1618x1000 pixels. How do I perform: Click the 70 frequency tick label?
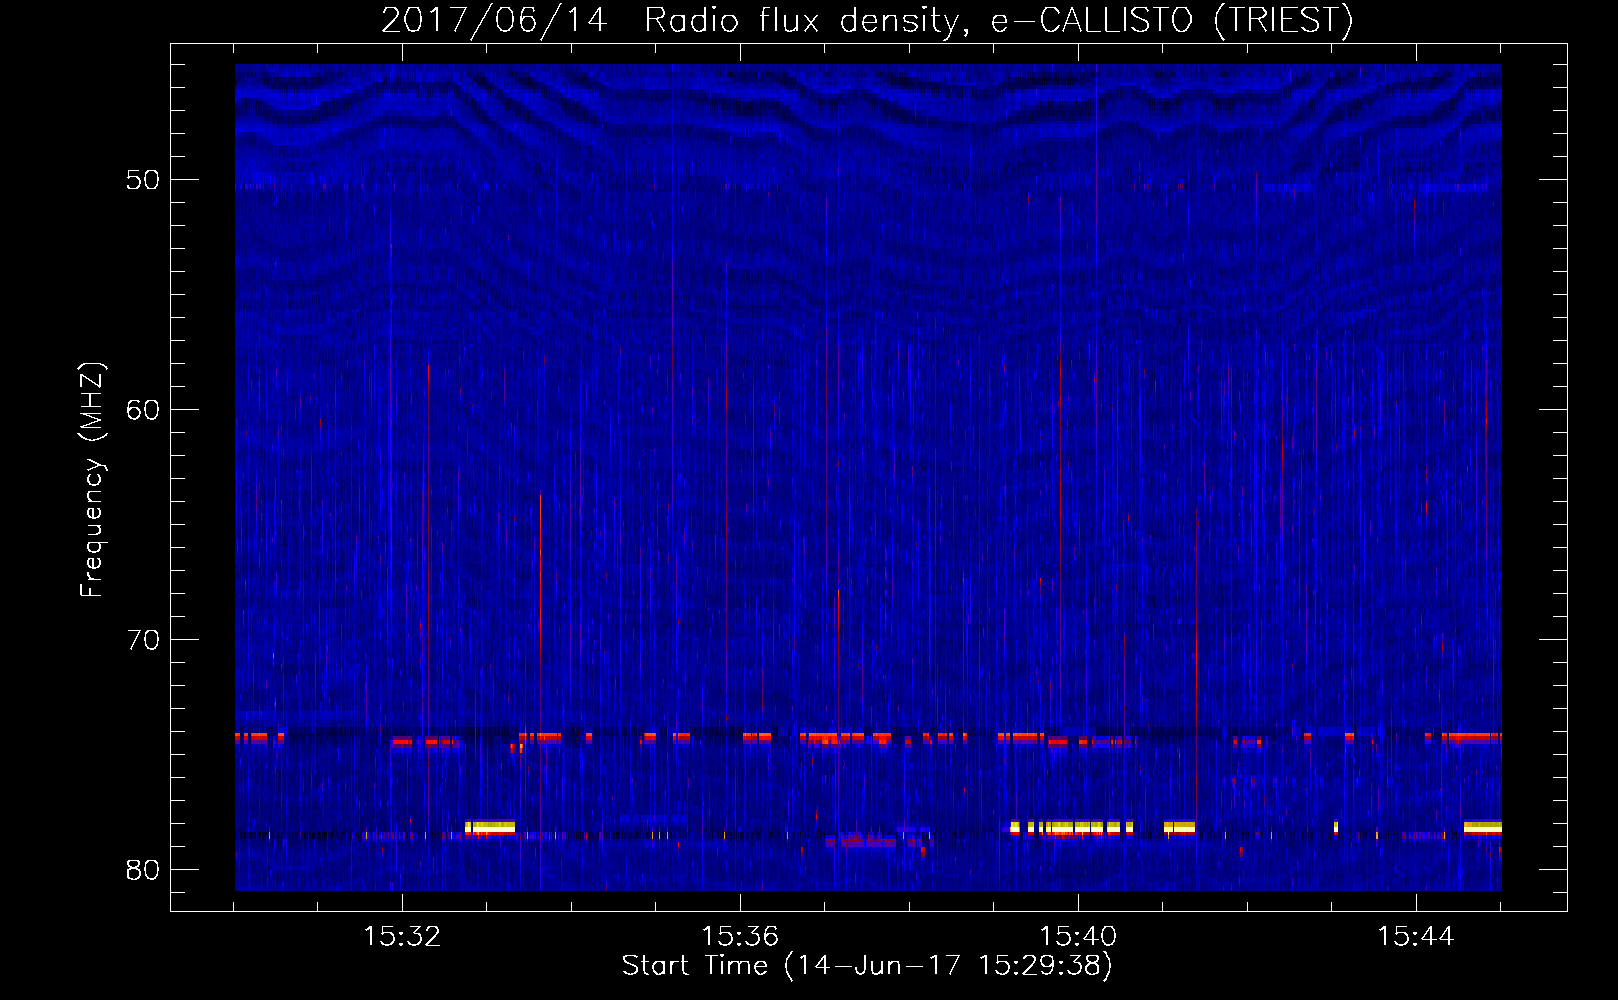143,640
